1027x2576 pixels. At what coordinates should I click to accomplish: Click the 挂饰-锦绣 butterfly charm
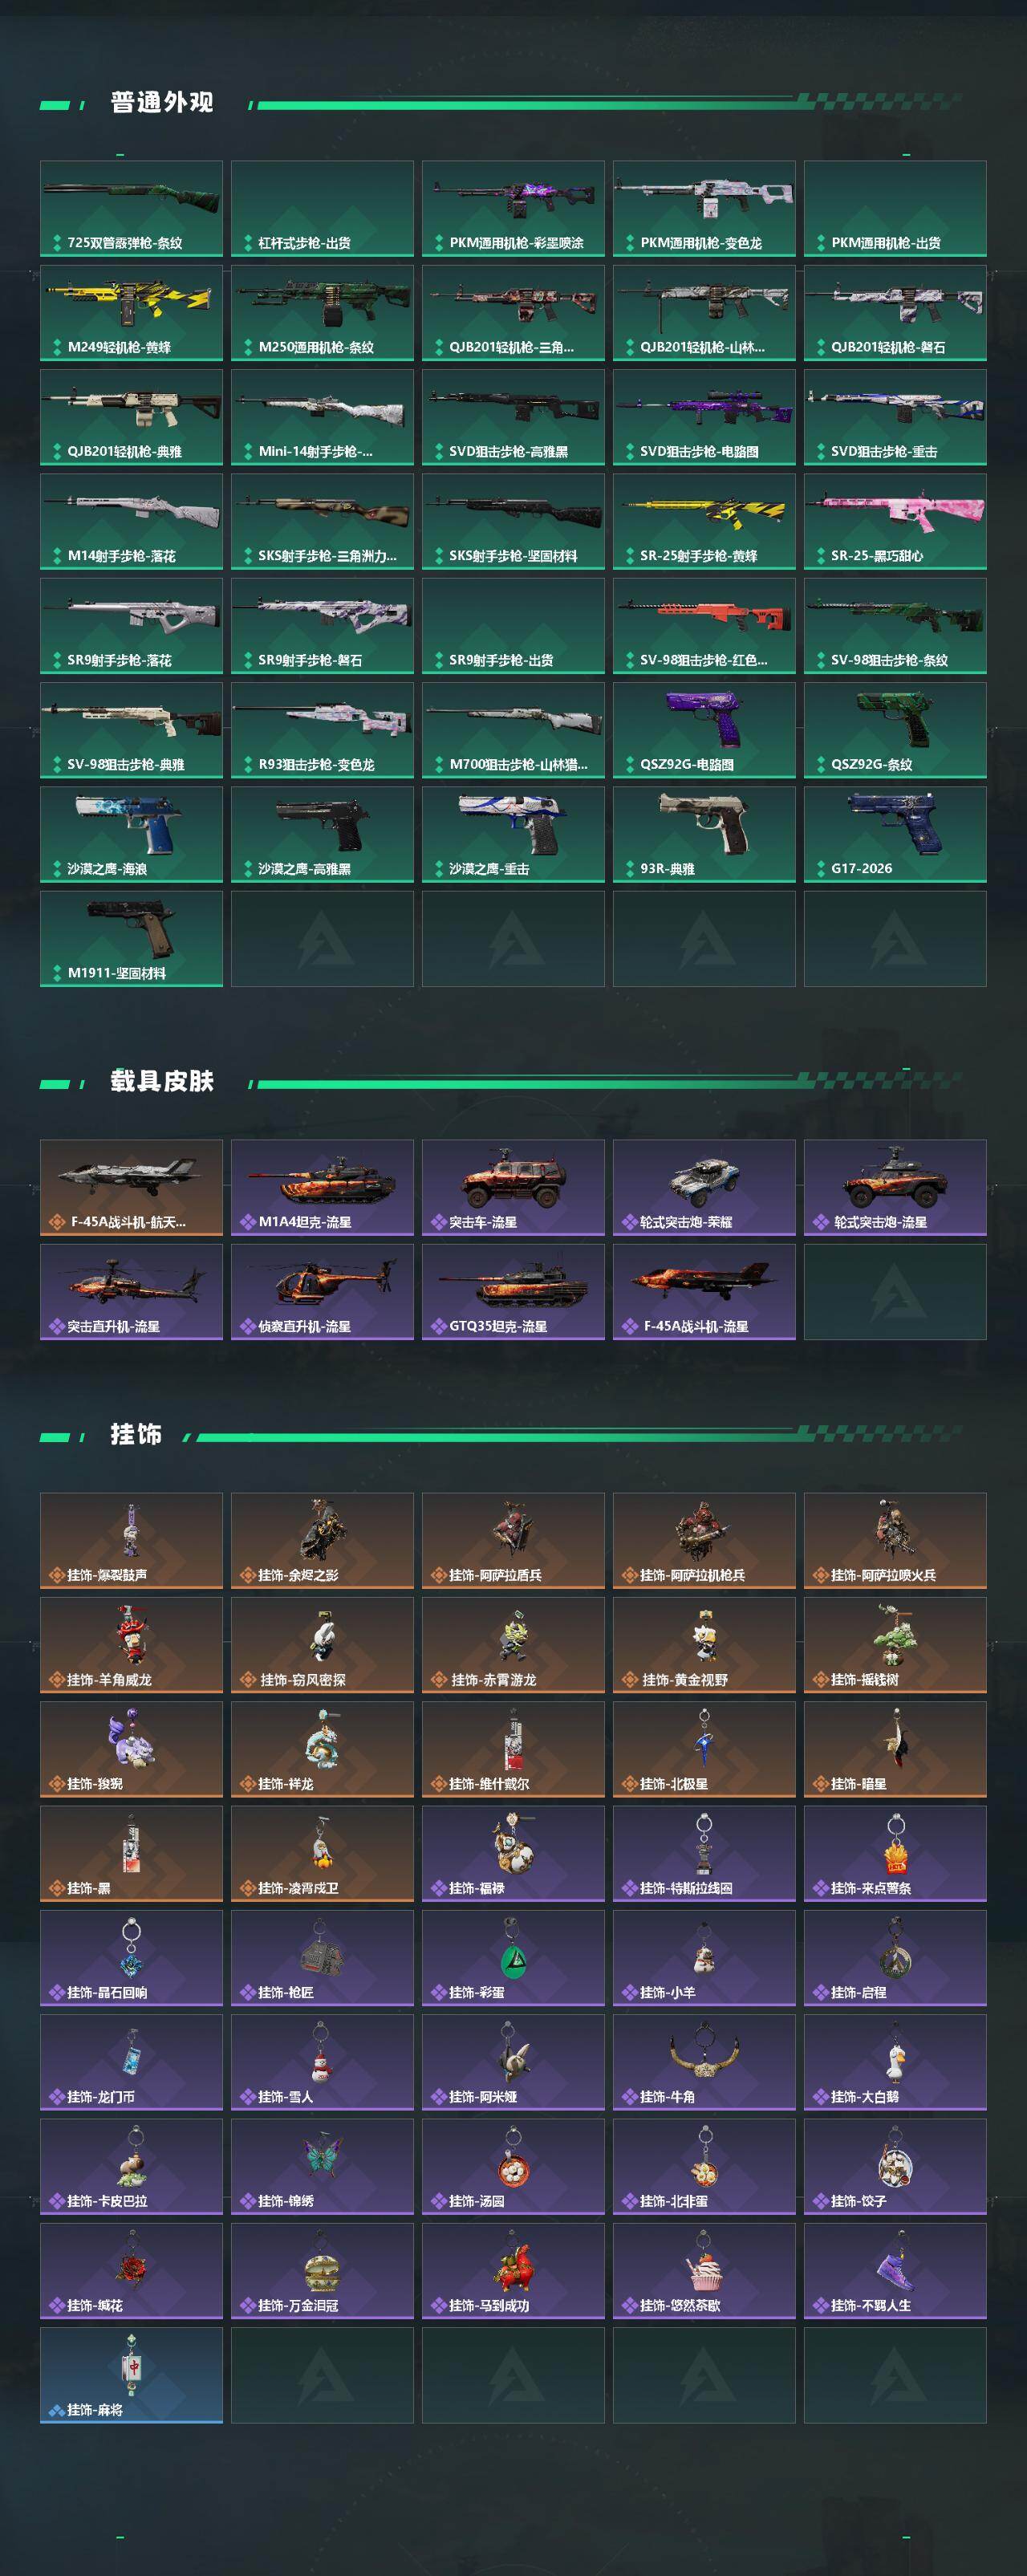[x=322, y=2167]
